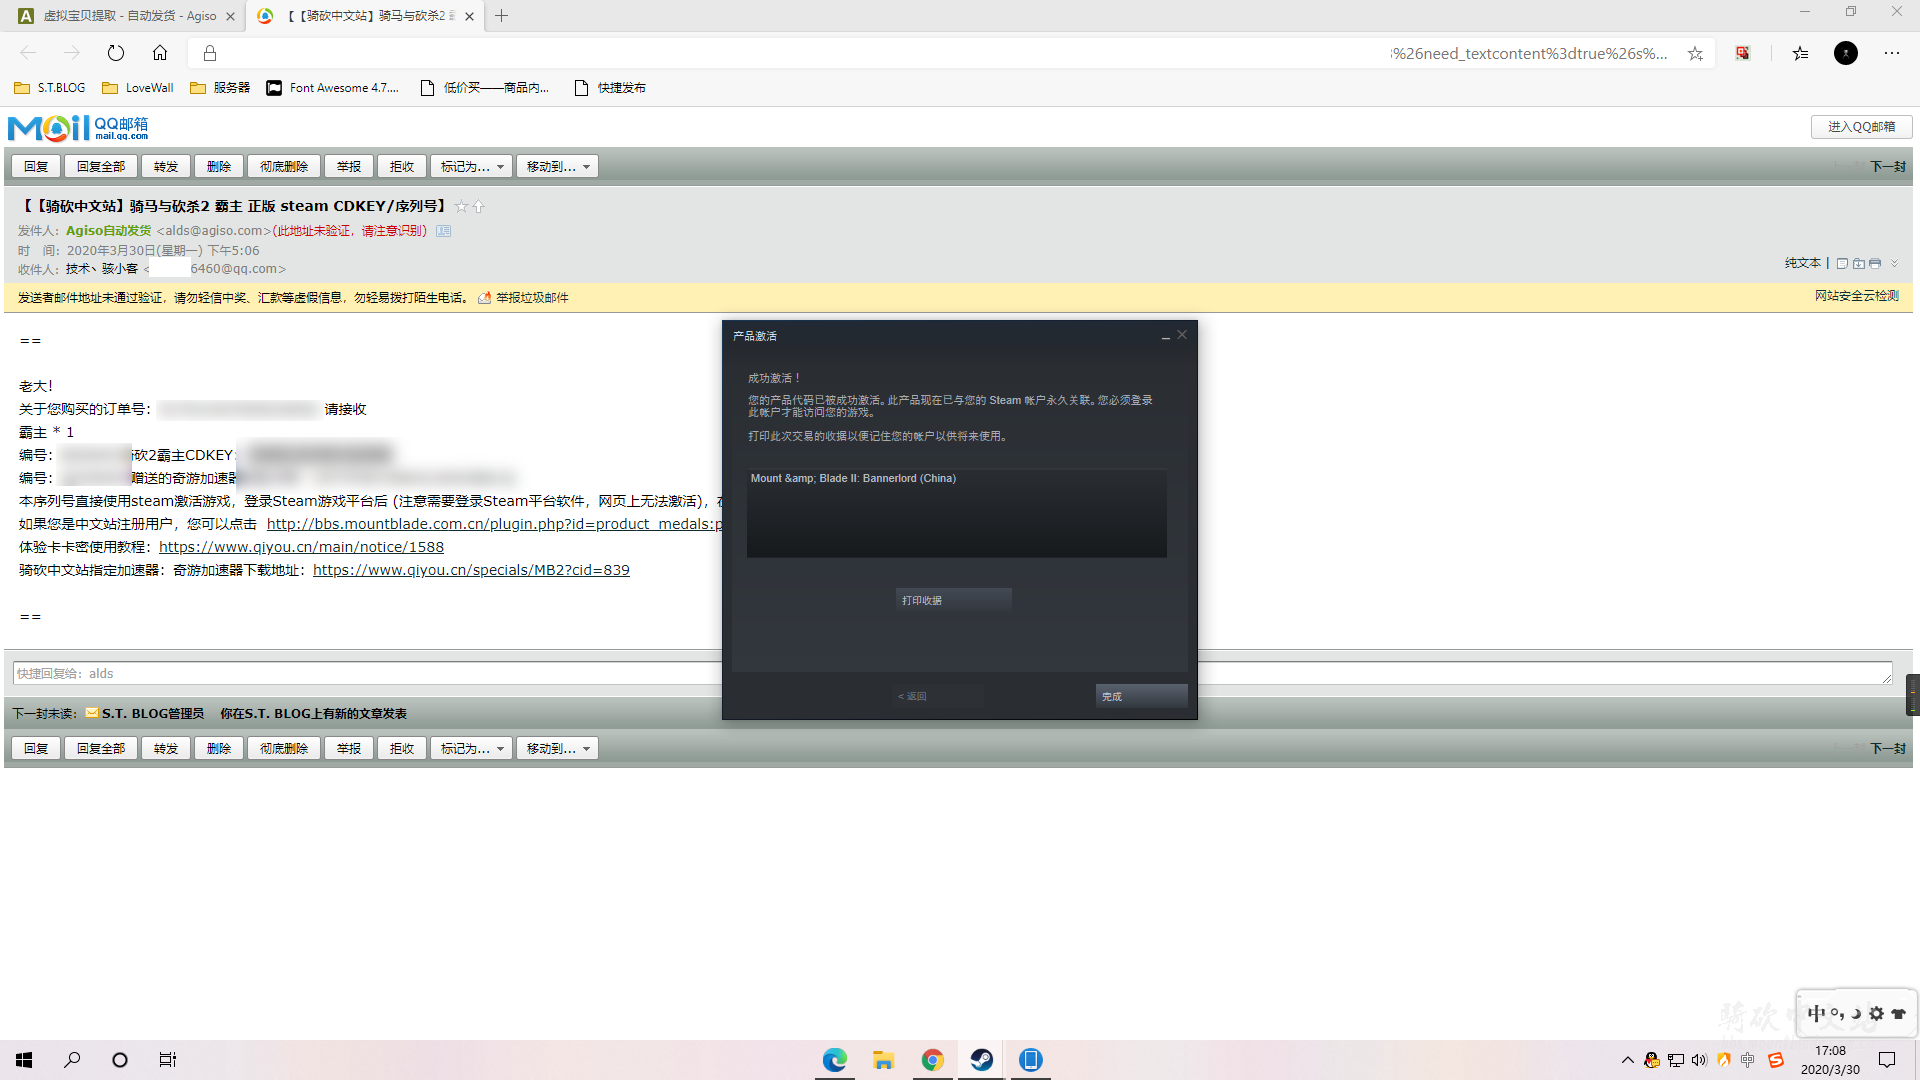Viewport: 1920px width, 1080px height.
Task: Click the top 转发 forward button
Action: [x=166, y=166]
